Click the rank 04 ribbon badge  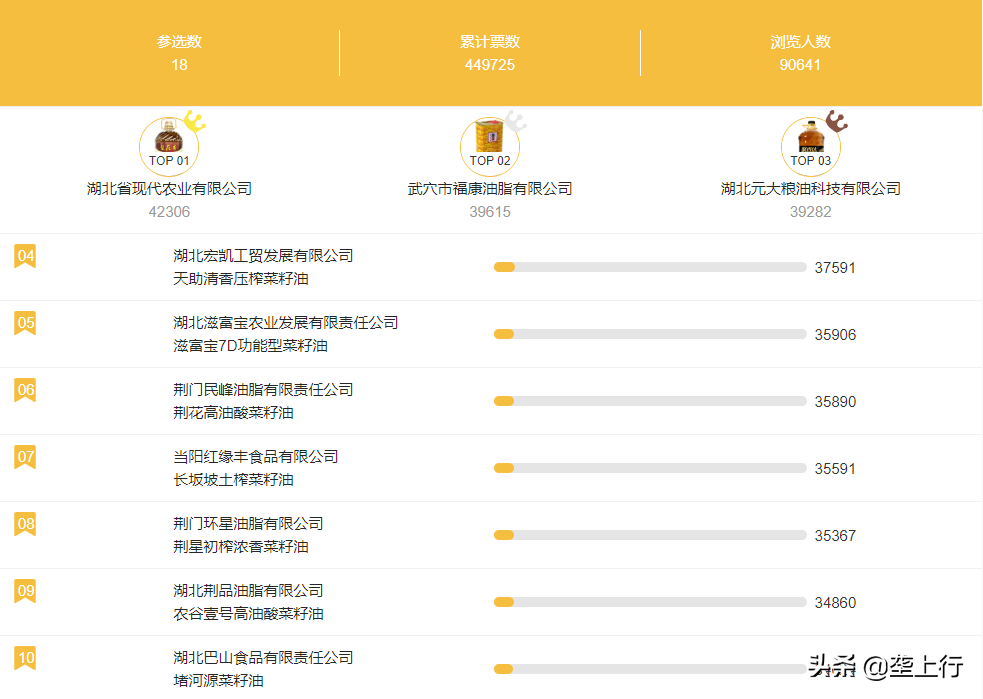(x=25, y=256)
